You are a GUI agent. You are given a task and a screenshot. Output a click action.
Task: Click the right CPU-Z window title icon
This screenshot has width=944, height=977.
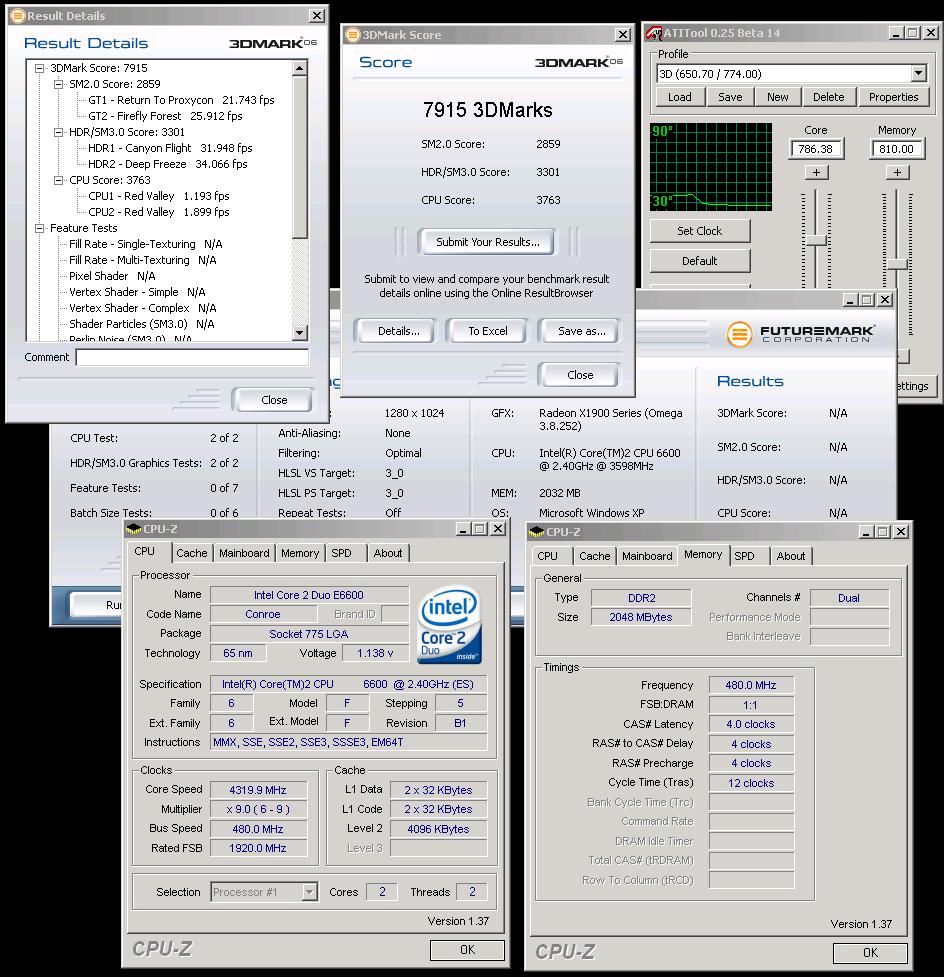[x=536, y=532]
